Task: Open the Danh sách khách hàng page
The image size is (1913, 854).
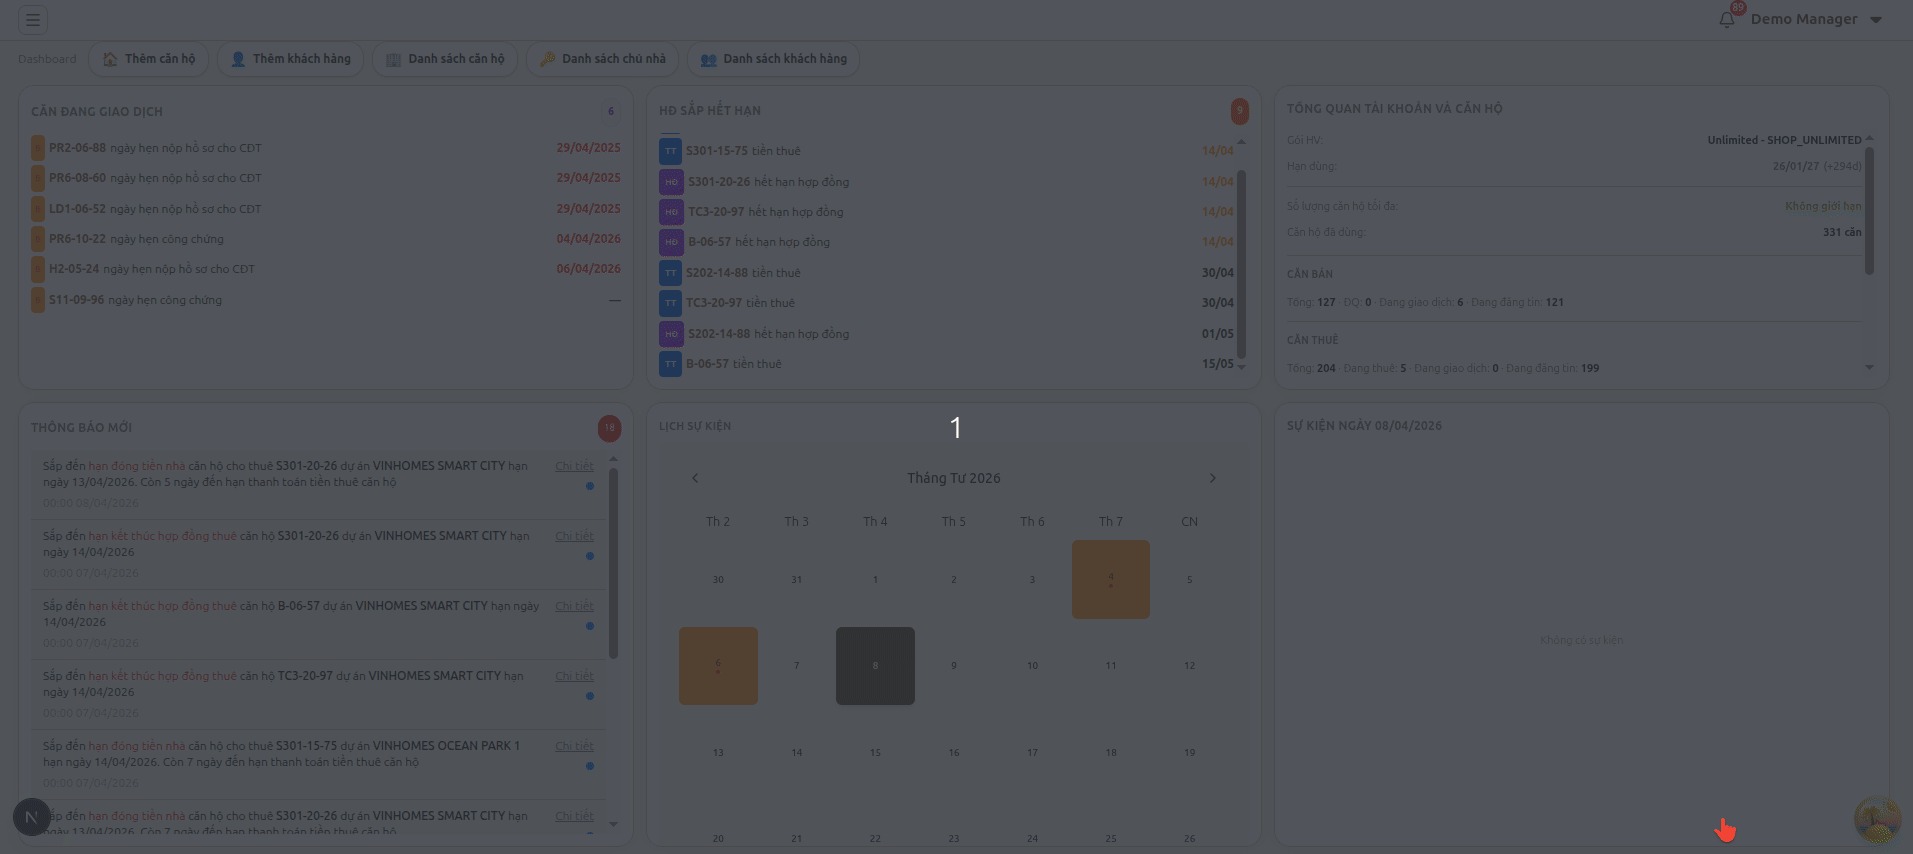Action: point(773,59)
